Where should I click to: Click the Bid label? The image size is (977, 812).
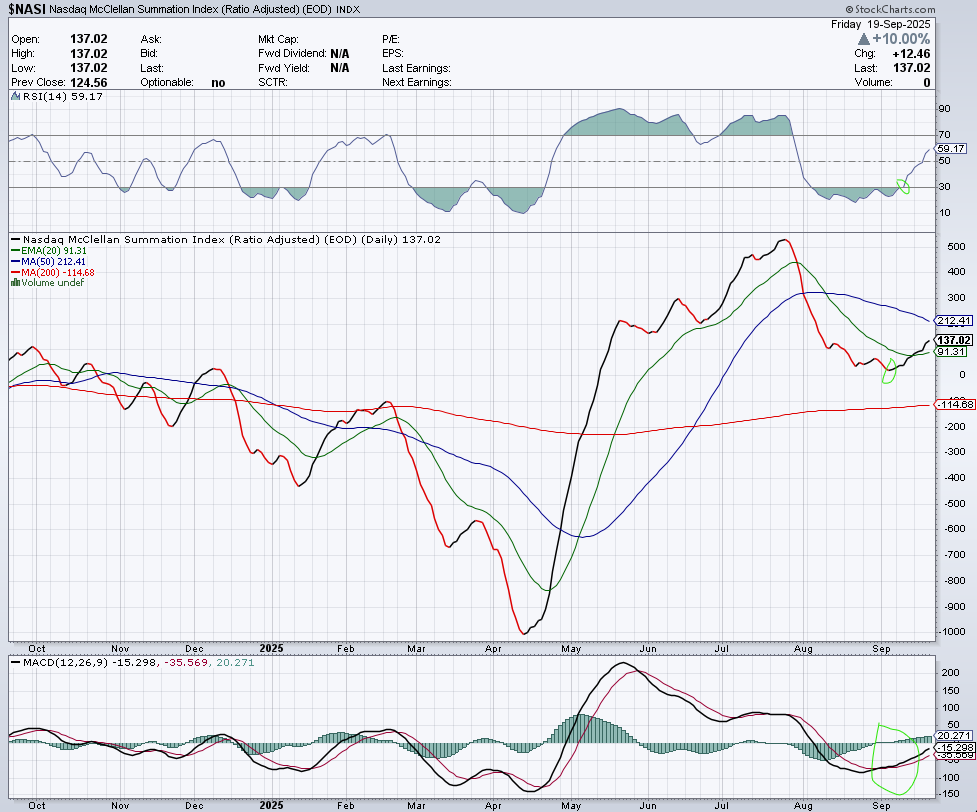[x=149, y=54]
